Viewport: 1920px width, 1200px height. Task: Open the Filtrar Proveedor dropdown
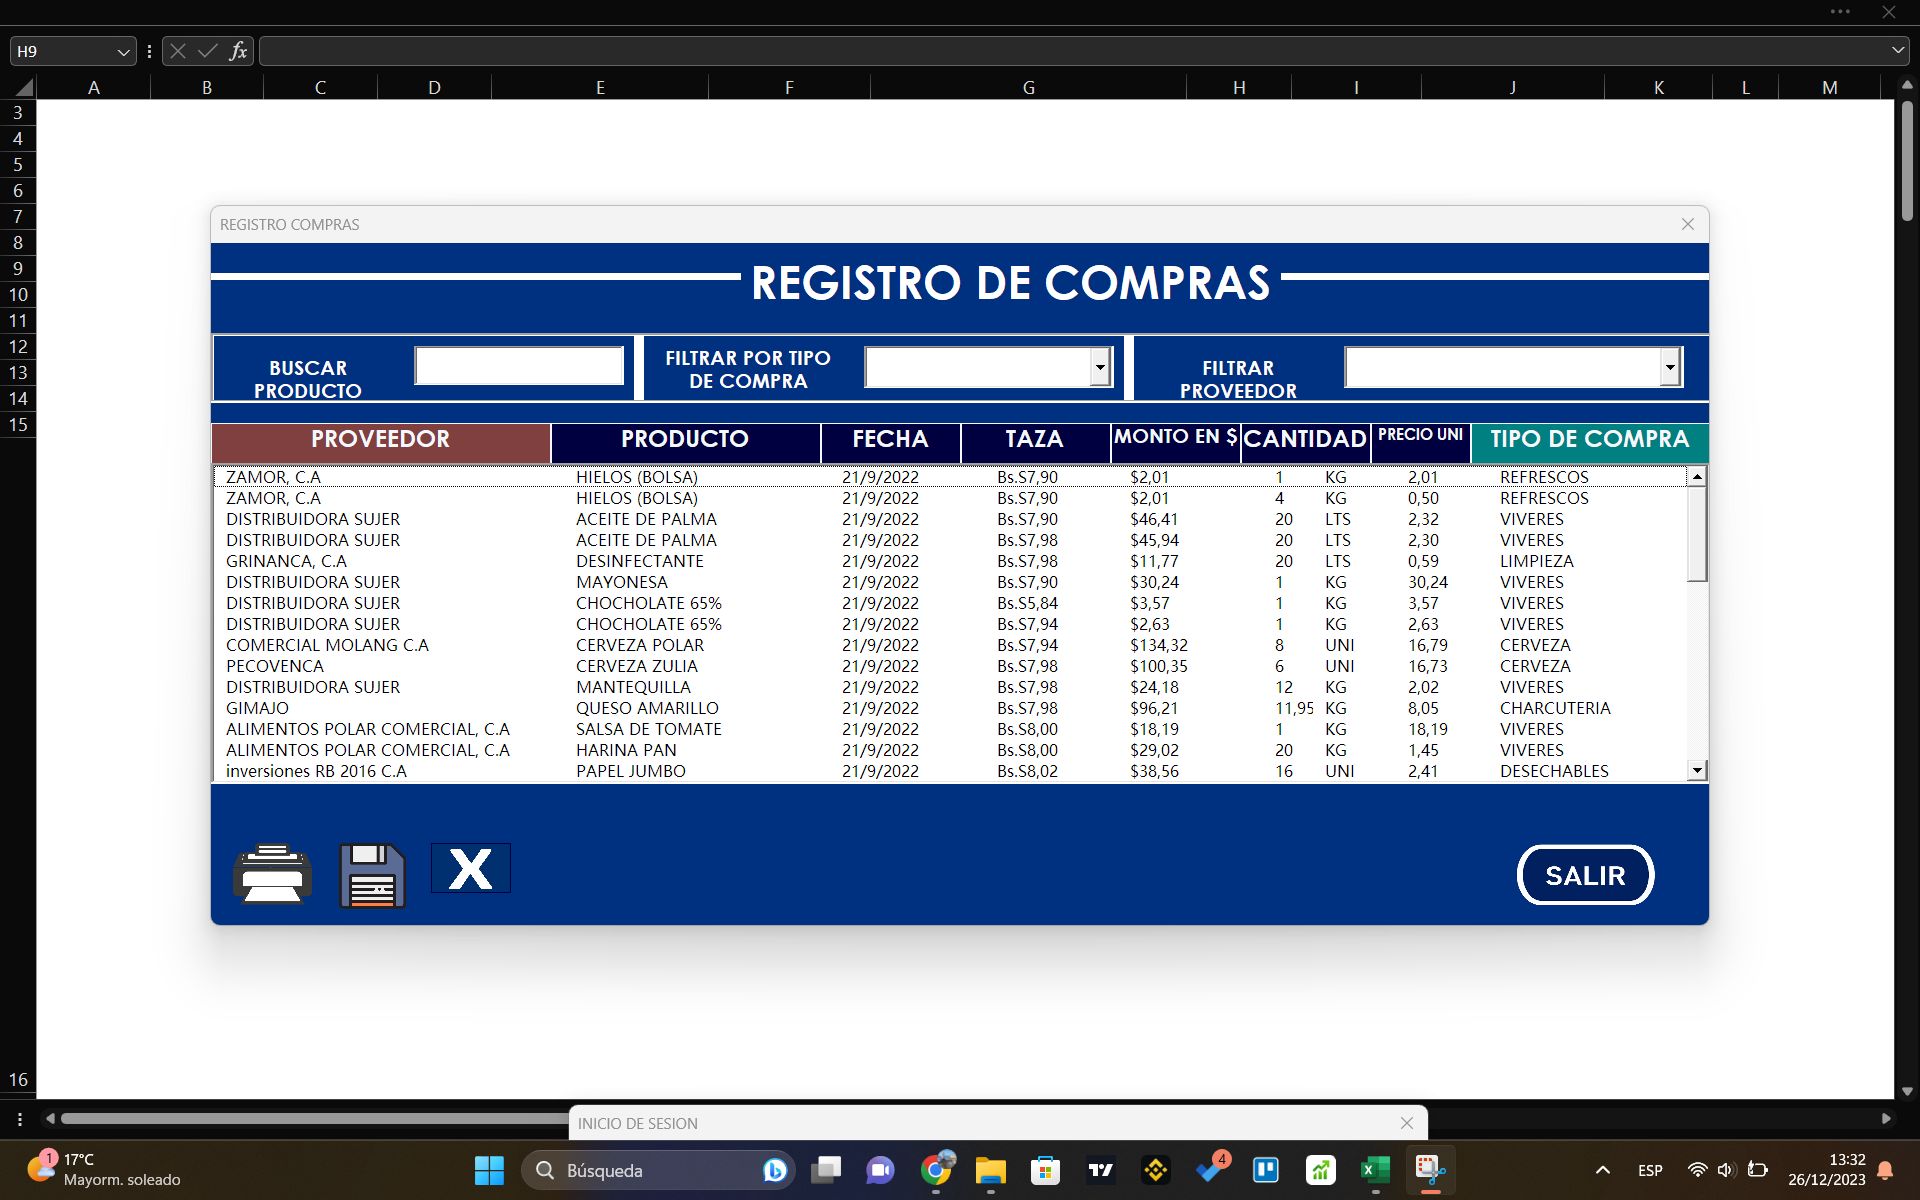1670,366
